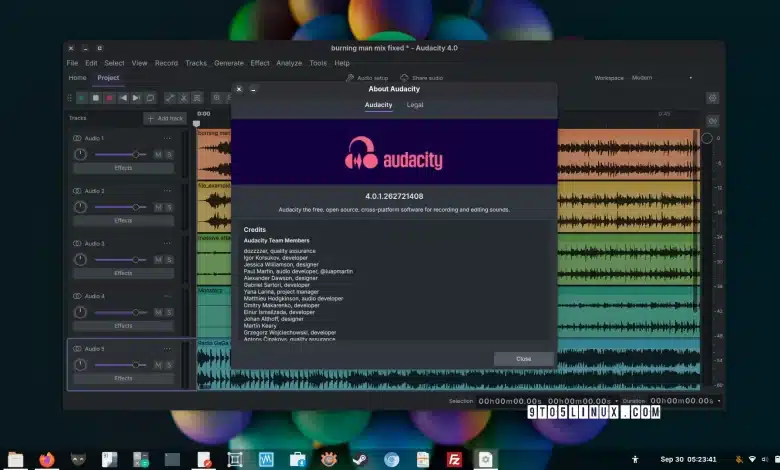Click the Stop button in the transport toolbar
Viewport: 780px width, 470px height.
(x=96, y=98)
